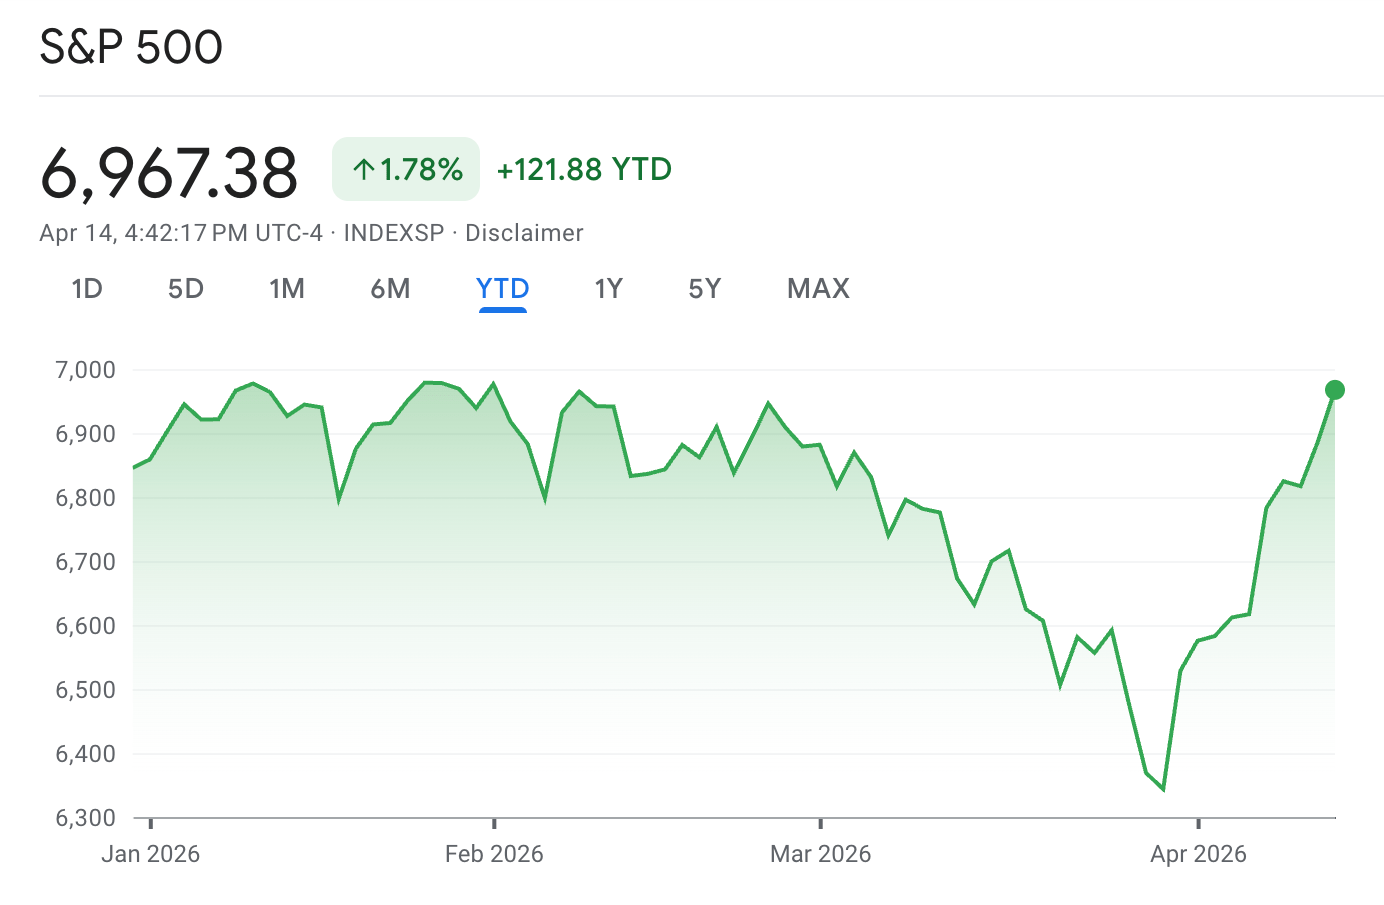Image resolution: width=1384 pixels, height=905 pixels.
Task: Show the 1M chart range
Action: pyautogui.click(x=287, y=289)
